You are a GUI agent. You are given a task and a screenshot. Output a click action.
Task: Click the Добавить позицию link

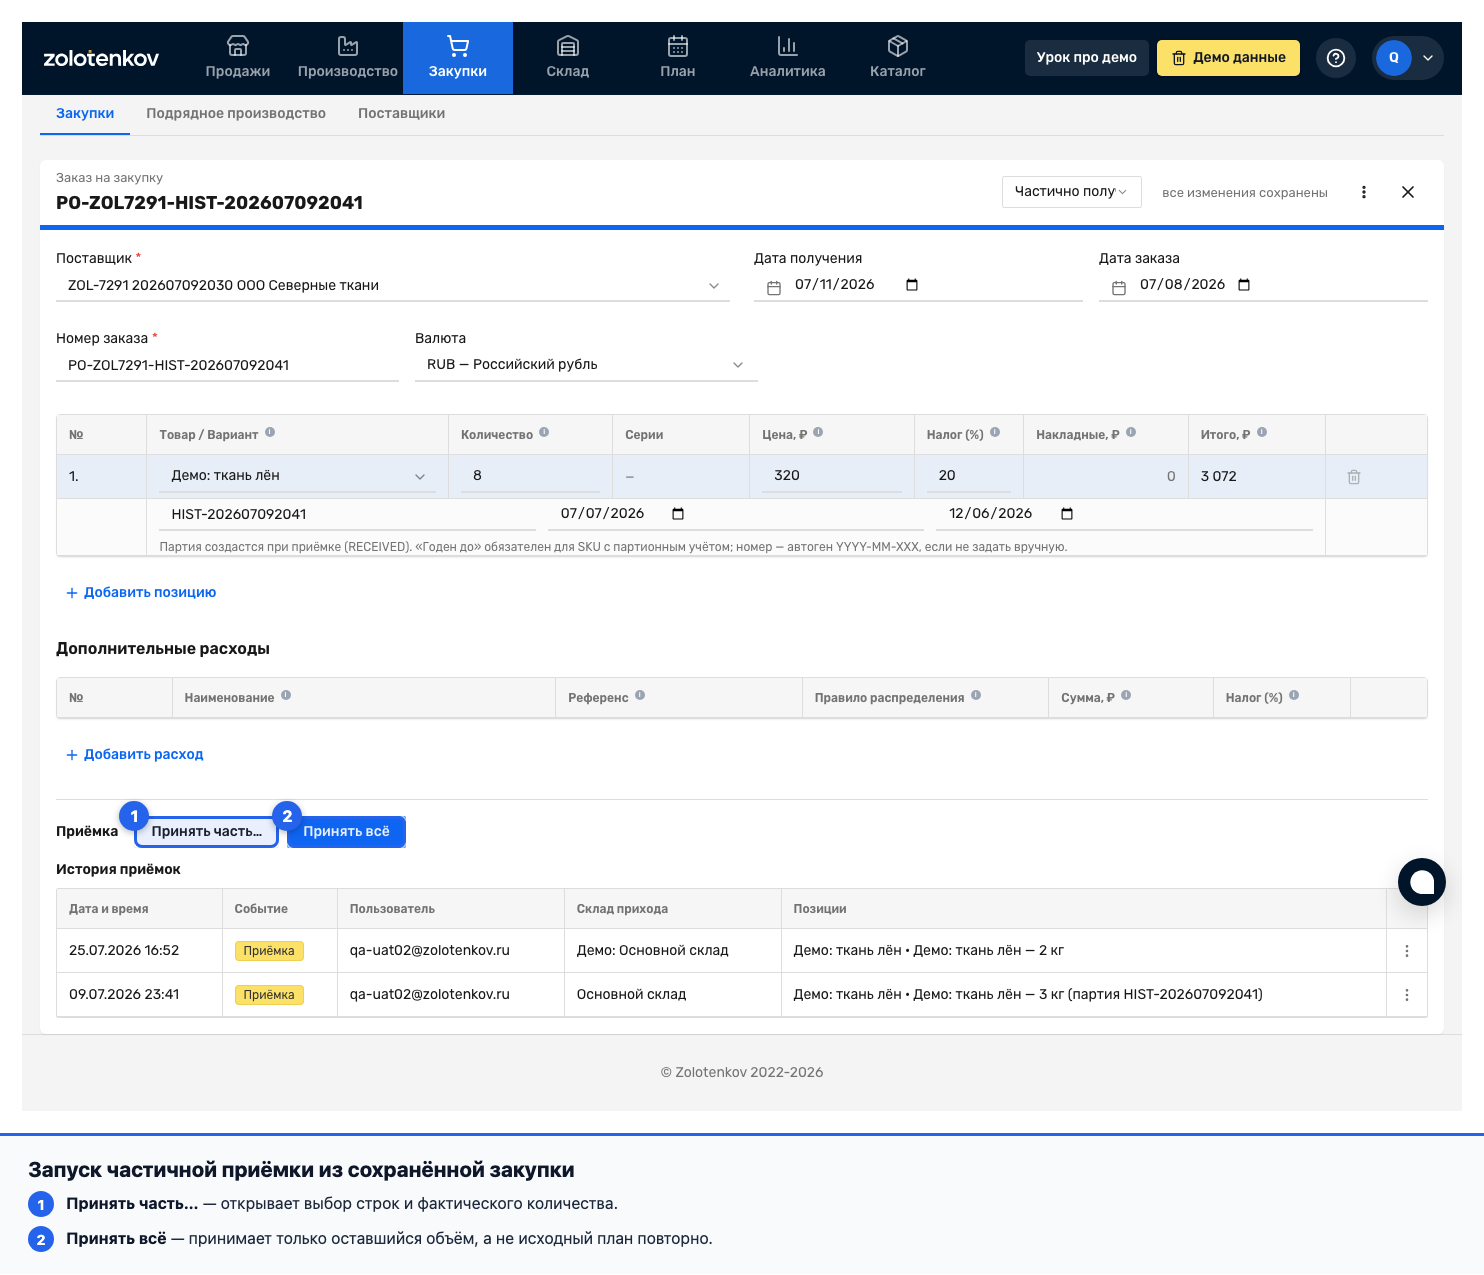pos(141,592)
